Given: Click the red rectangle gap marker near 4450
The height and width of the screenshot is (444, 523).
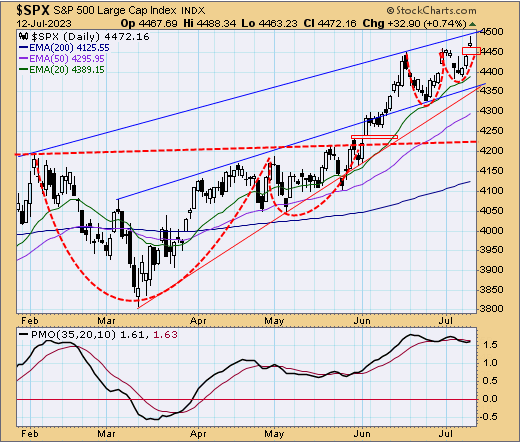Looking at the screenshot, I should pos(471,51).
